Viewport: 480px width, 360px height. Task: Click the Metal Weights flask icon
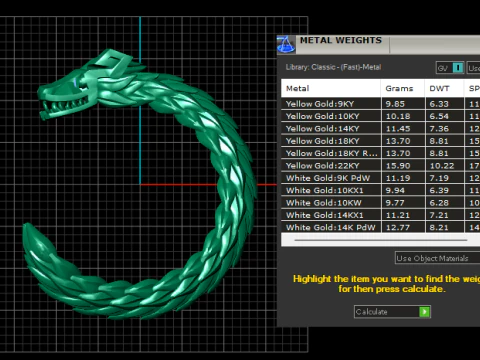click(x=286, y=44)
